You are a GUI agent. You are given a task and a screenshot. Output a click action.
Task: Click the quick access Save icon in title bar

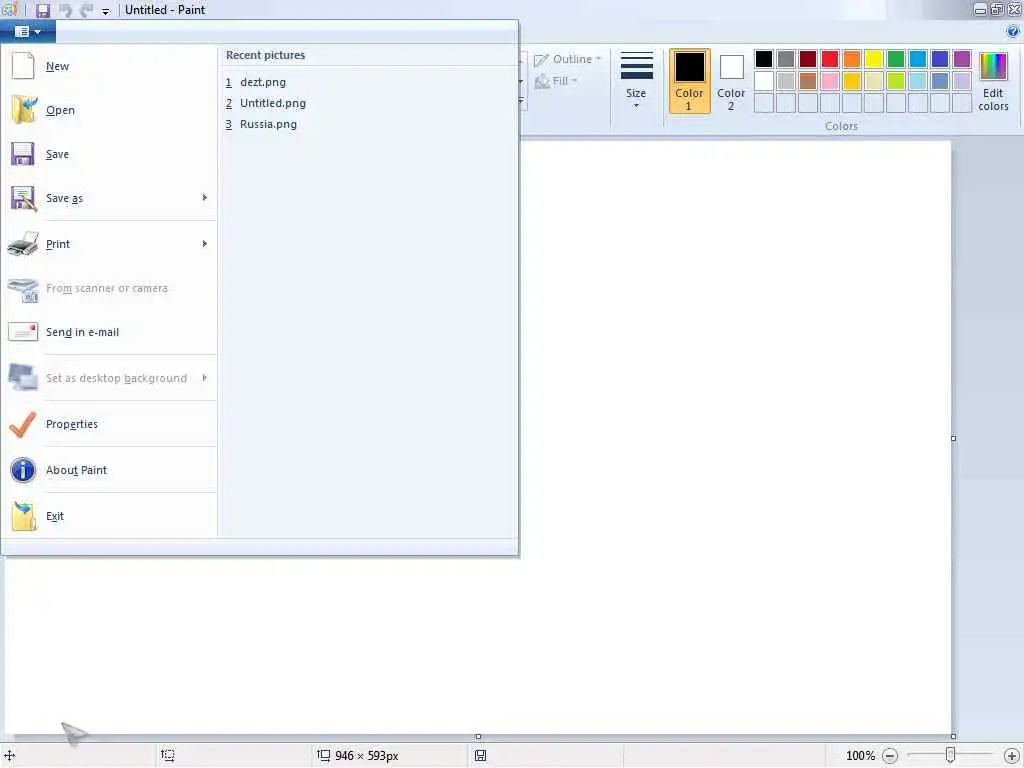coord(42,10)
